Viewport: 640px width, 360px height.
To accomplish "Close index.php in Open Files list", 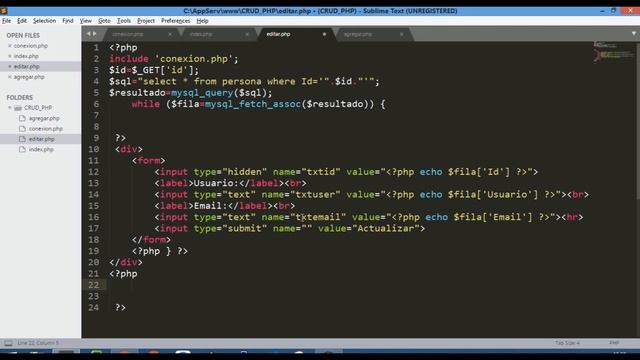I will point(10,56).
